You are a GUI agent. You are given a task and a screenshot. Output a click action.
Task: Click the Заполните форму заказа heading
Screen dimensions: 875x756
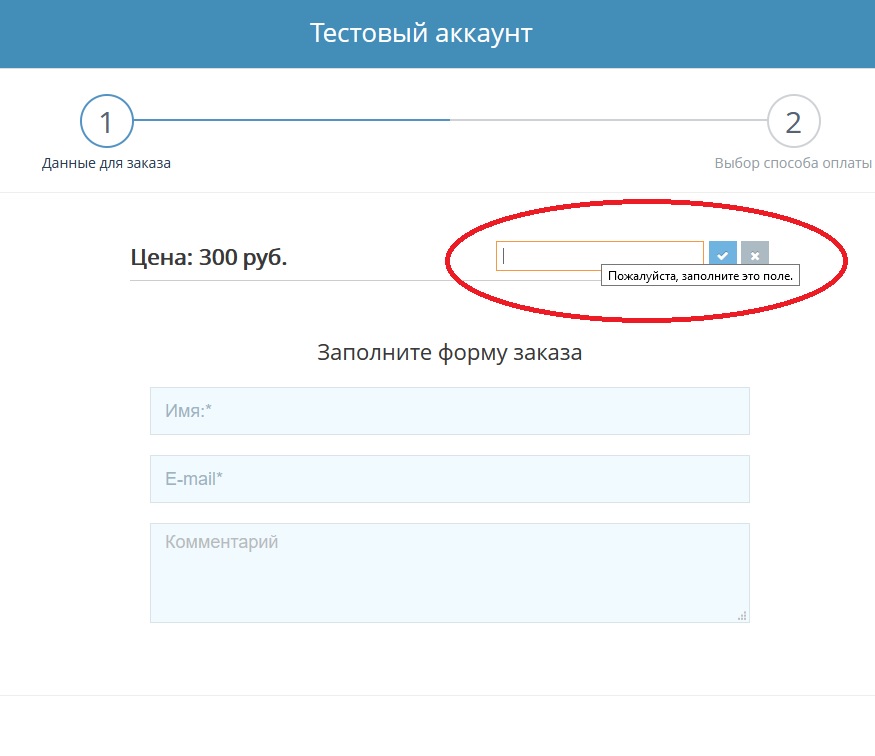450,353
